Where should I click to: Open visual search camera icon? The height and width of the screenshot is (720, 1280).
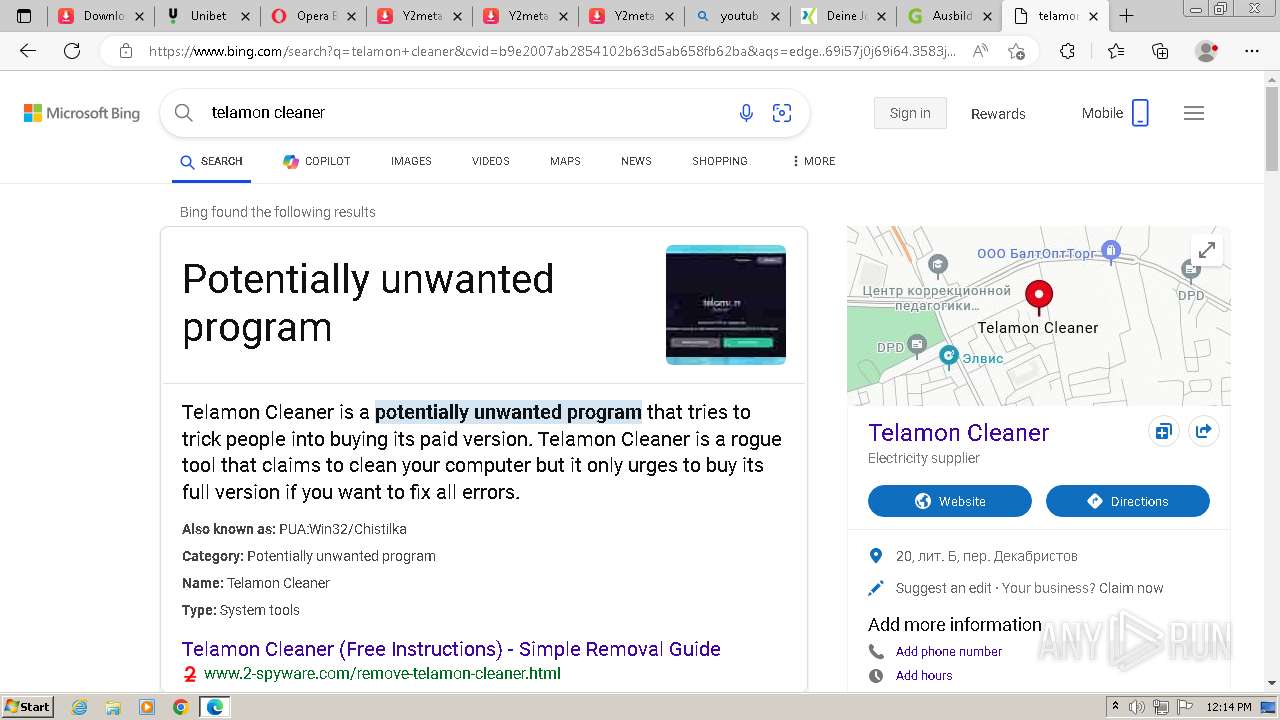click(x=782, y=113)
